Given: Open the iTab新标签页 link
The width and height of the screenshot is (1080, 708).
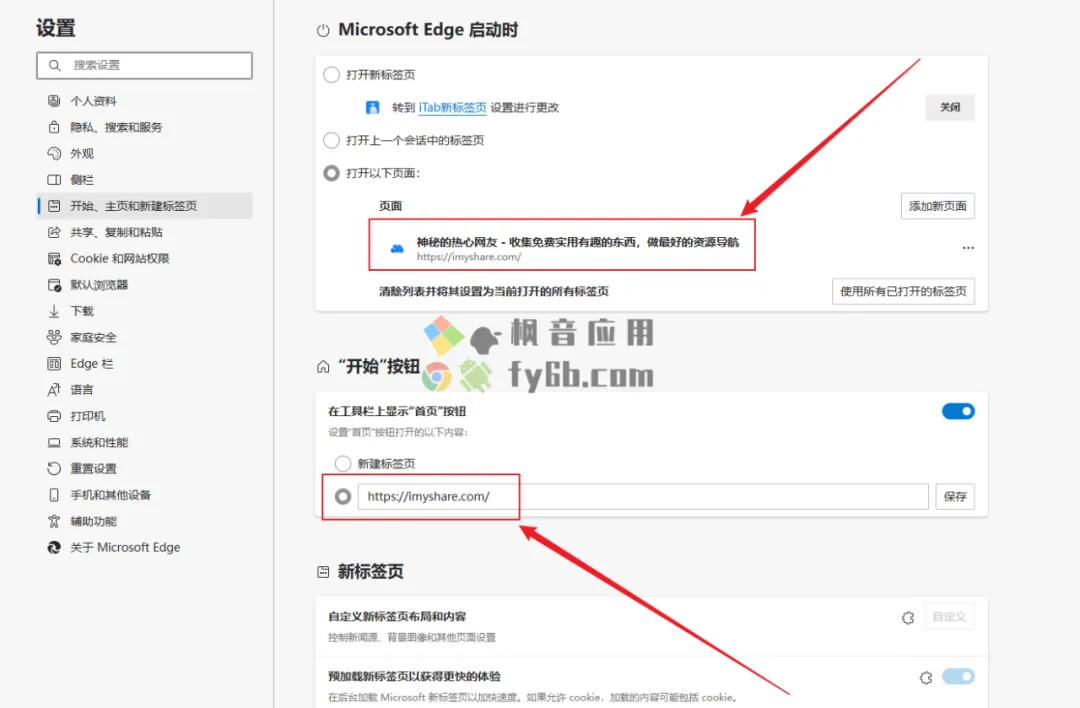Looking at the screenshot, I should click(x=453, y=107).
